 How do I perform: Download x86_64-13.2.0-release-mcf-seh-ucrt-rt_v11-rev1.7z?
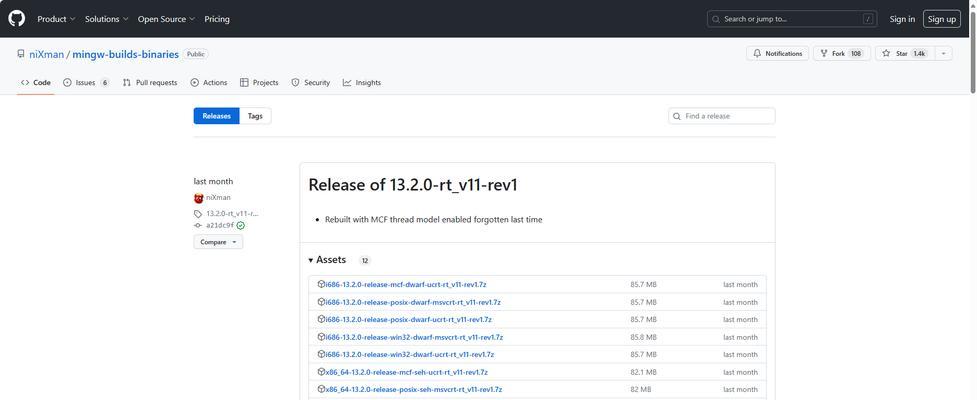[x=406, y=372]
